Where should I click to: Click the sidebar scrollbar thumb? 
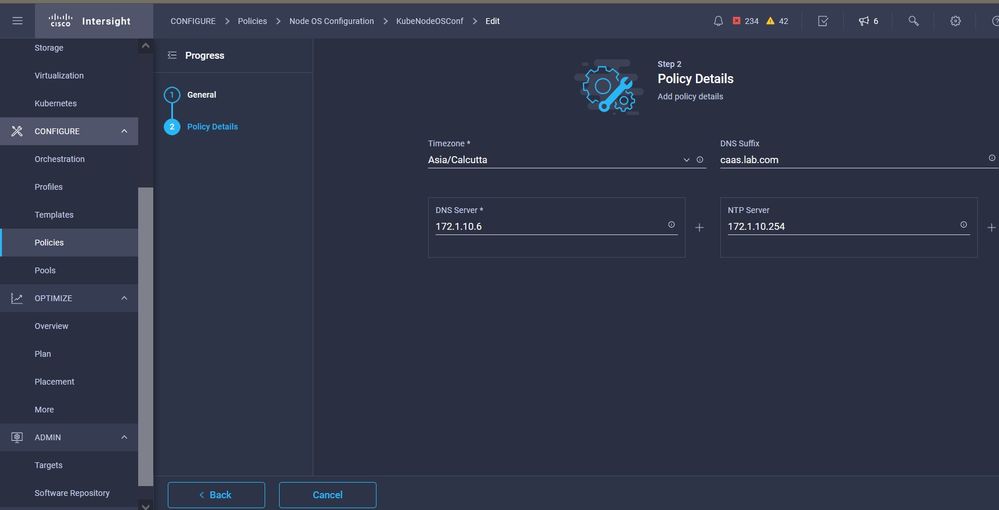pos(145,336)
